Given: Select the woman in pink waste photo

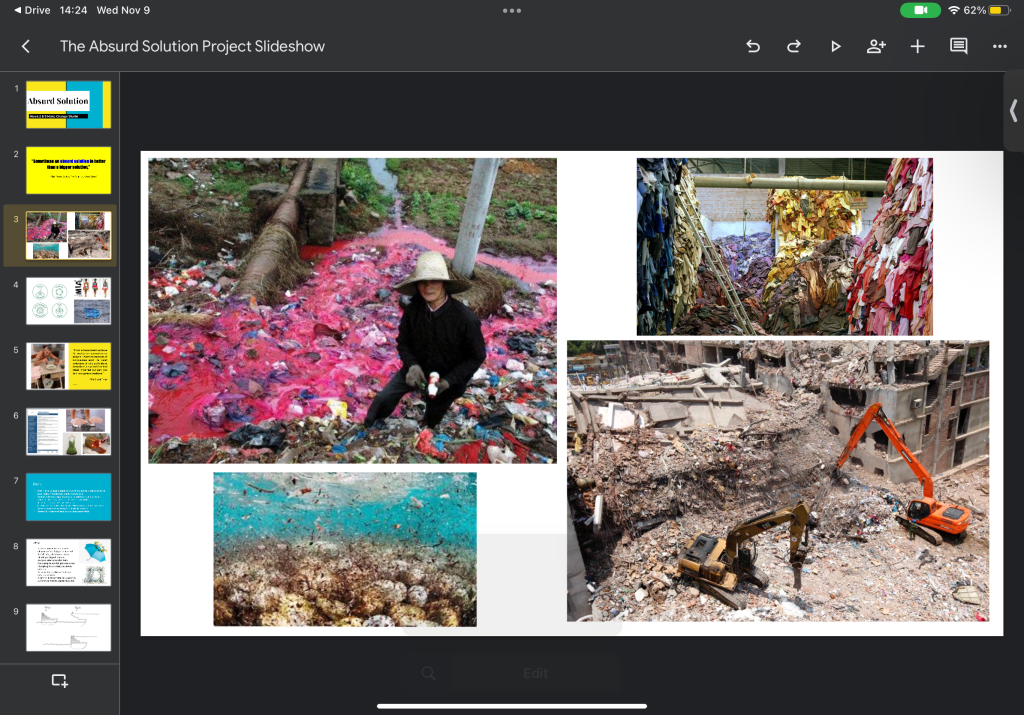Looking at the screenshot, I should pyautogui.click(x=352, y=310).
